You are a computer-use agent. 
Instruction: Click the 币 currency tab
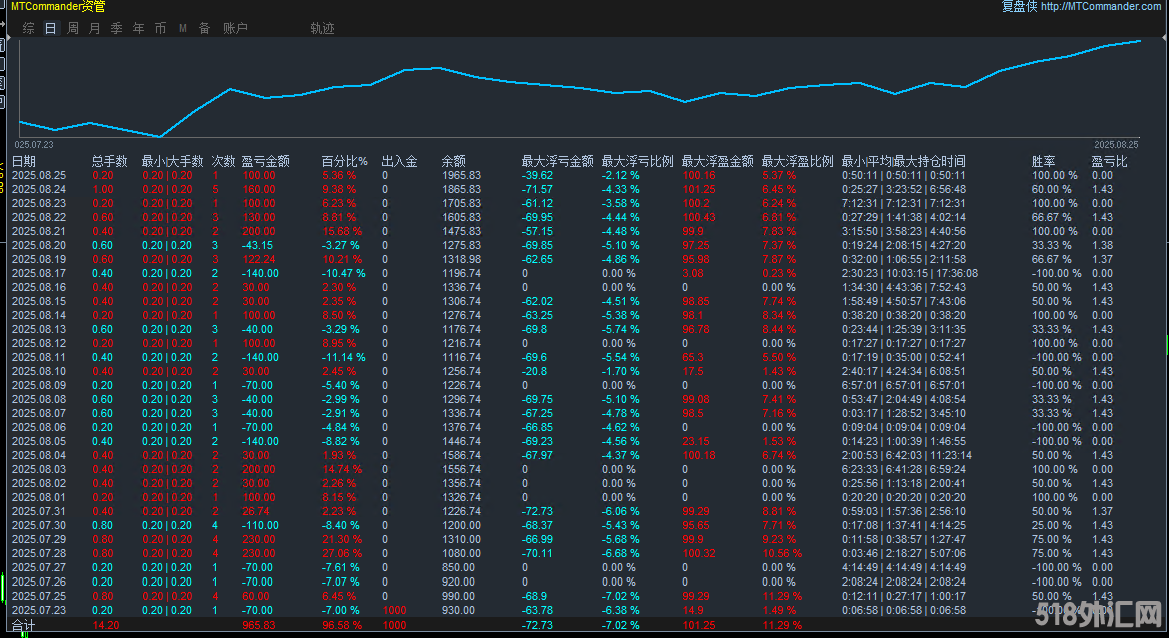click(x=161, y=28)
